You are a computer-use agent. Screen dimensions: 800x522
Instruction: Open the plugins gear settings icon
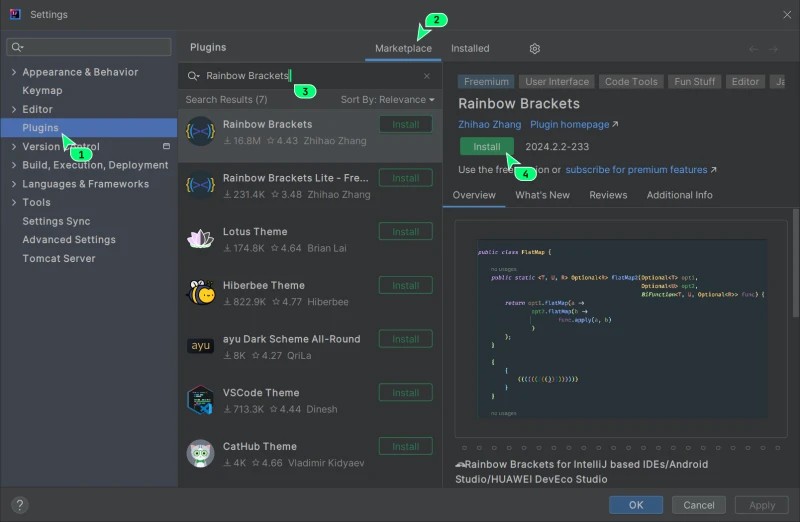pos(534,48)
